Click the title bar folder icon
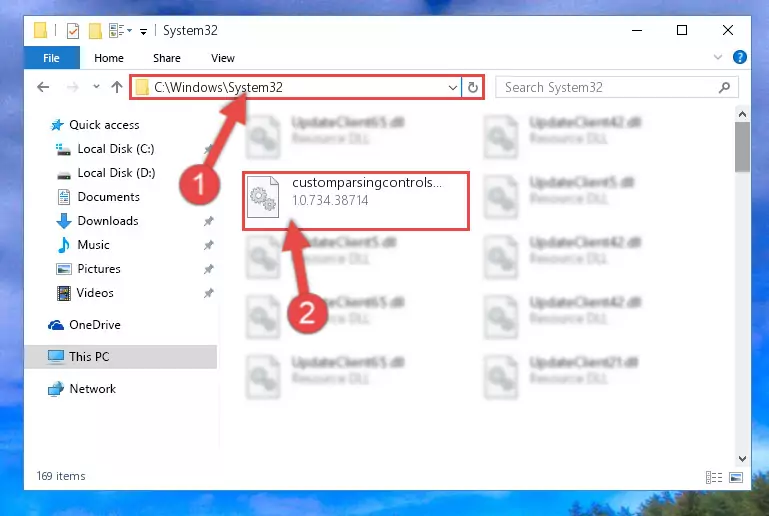This screenshot has height=516, width=769. pyautogui.click(x=40, y=30)
